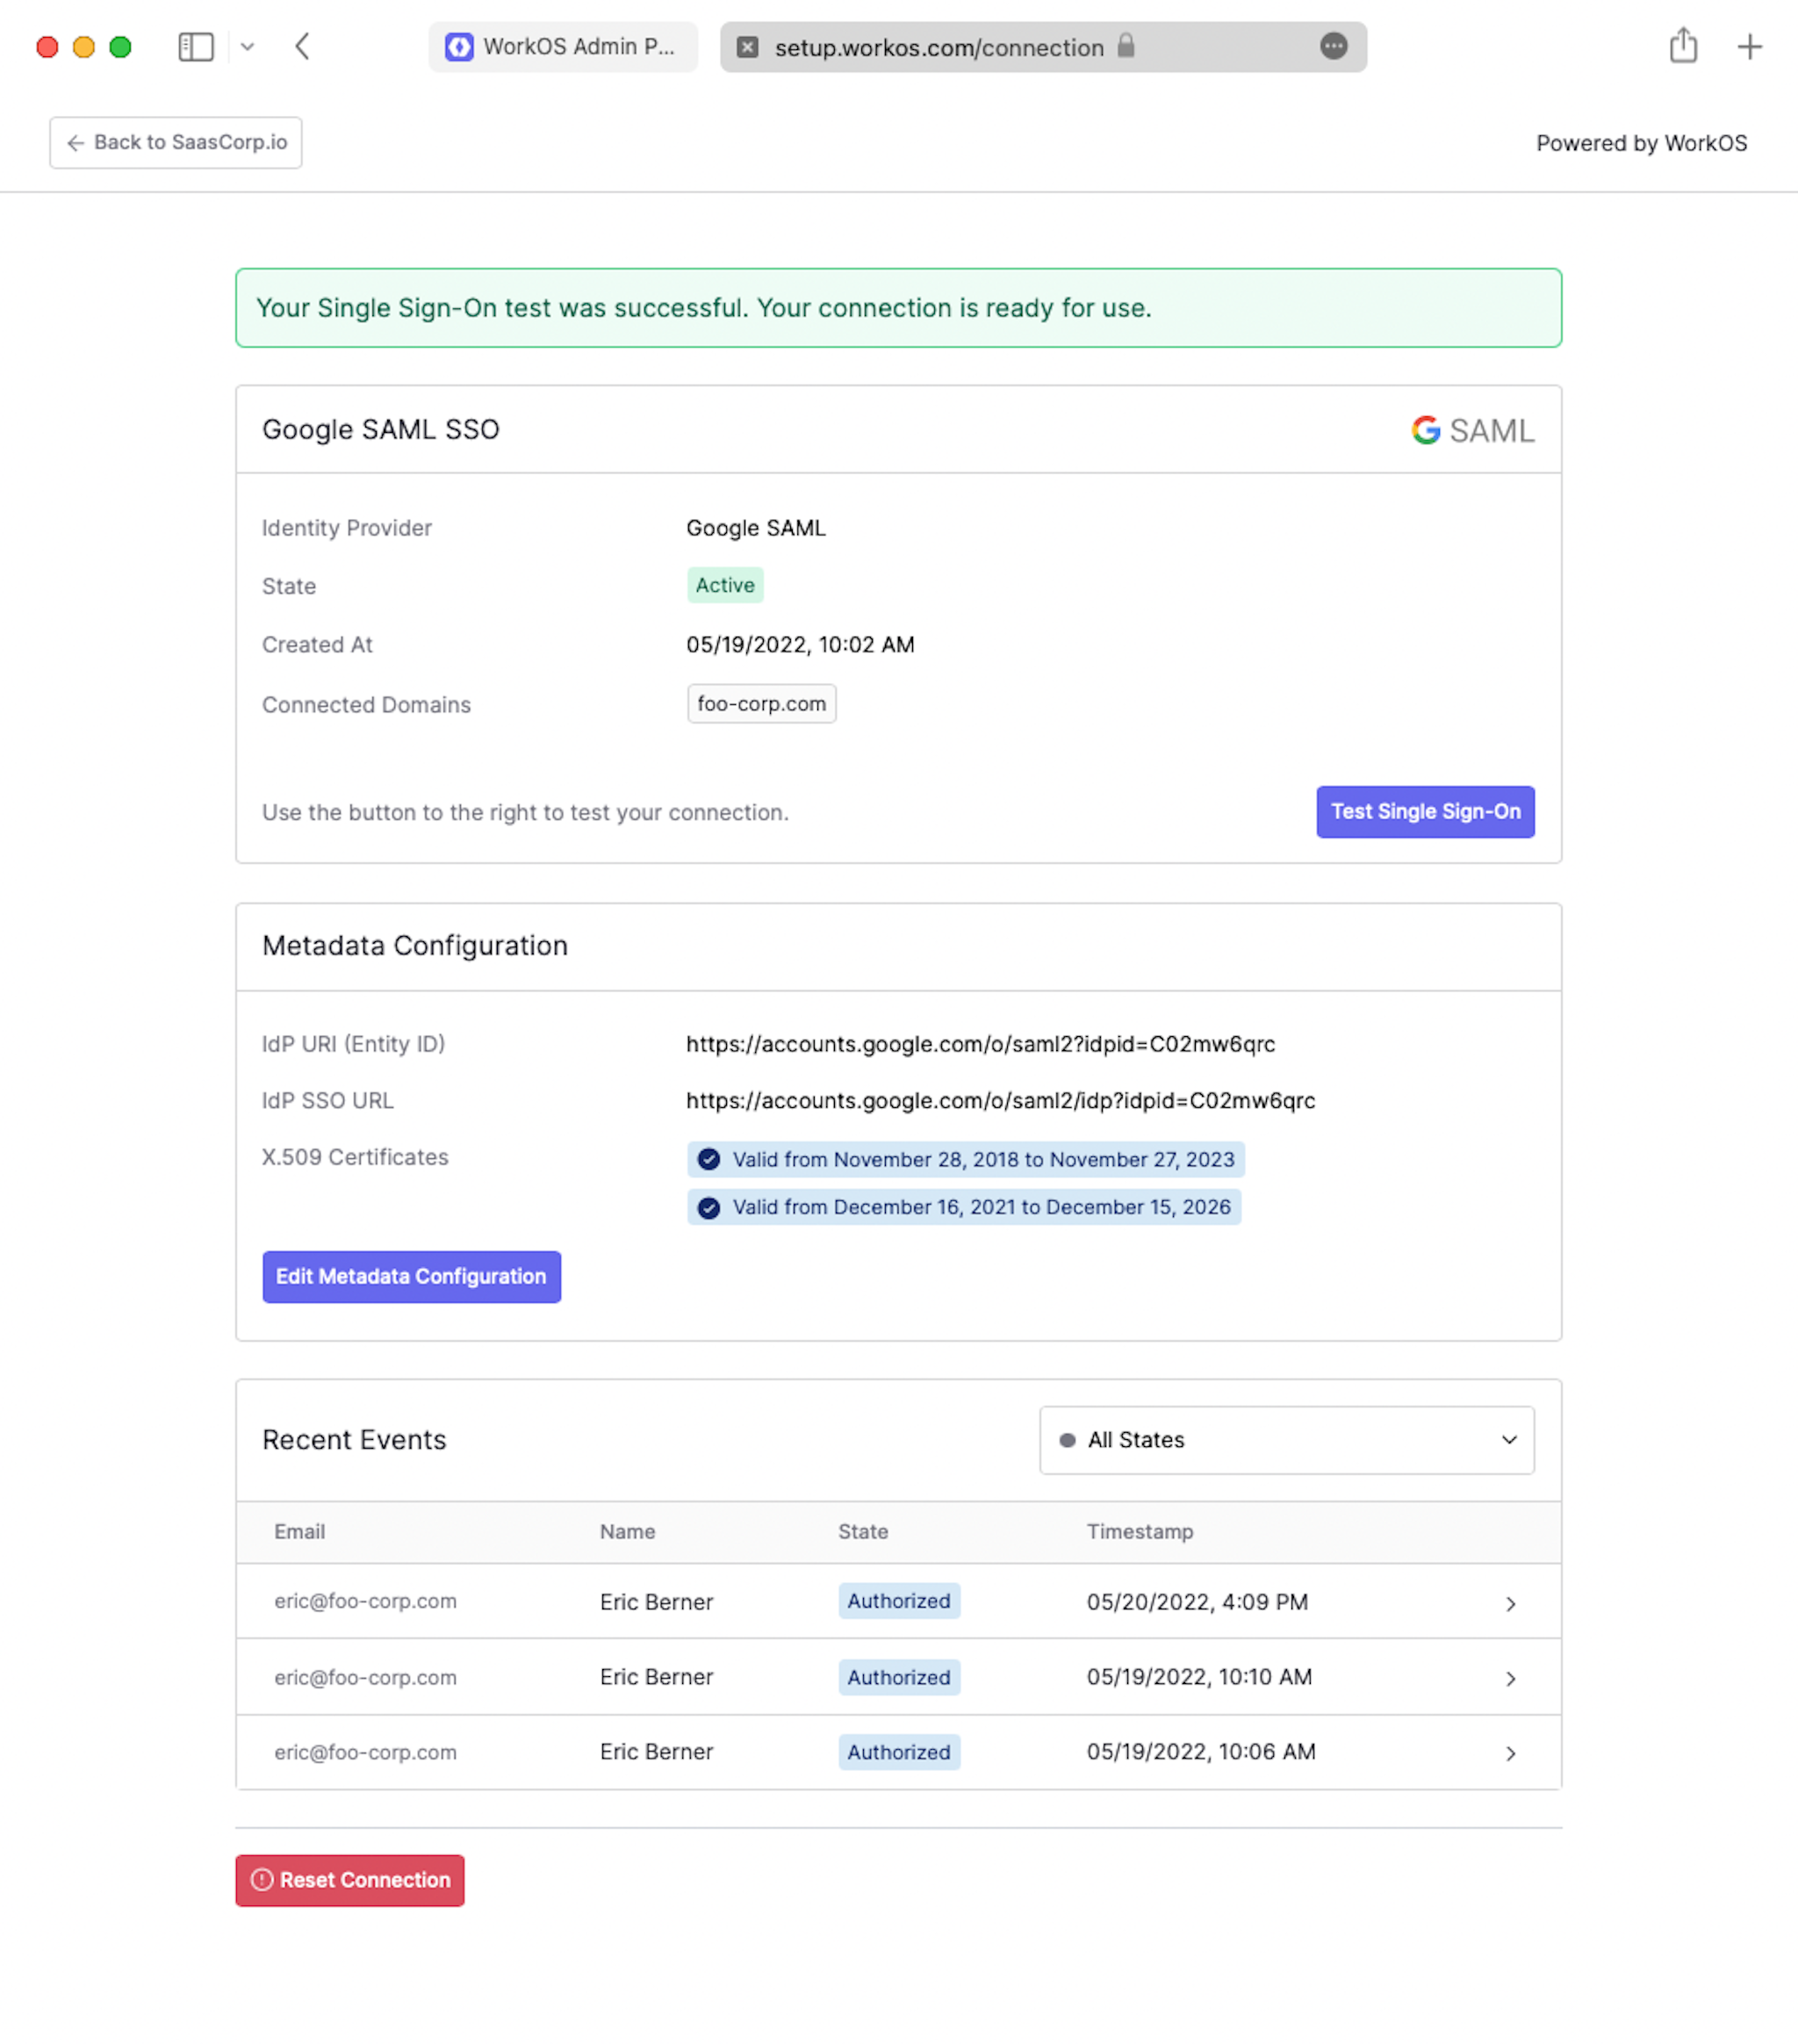The width and height of the screenshot is (1798, 2044).
Task: Switch to WorkOS Admin Portal tab
Action: [563, 47]
